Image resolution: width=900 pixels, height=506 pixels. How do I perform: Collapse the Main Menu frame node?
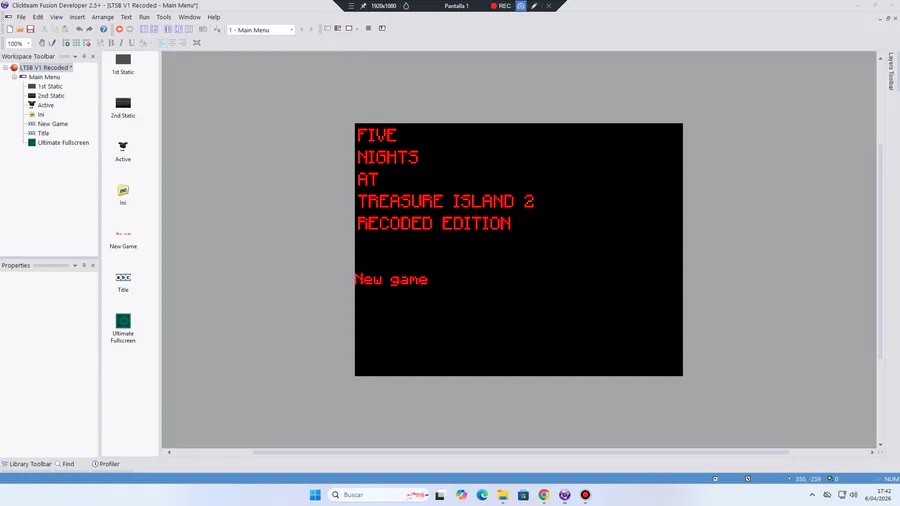pyautogui.click(x=14, y=77)
